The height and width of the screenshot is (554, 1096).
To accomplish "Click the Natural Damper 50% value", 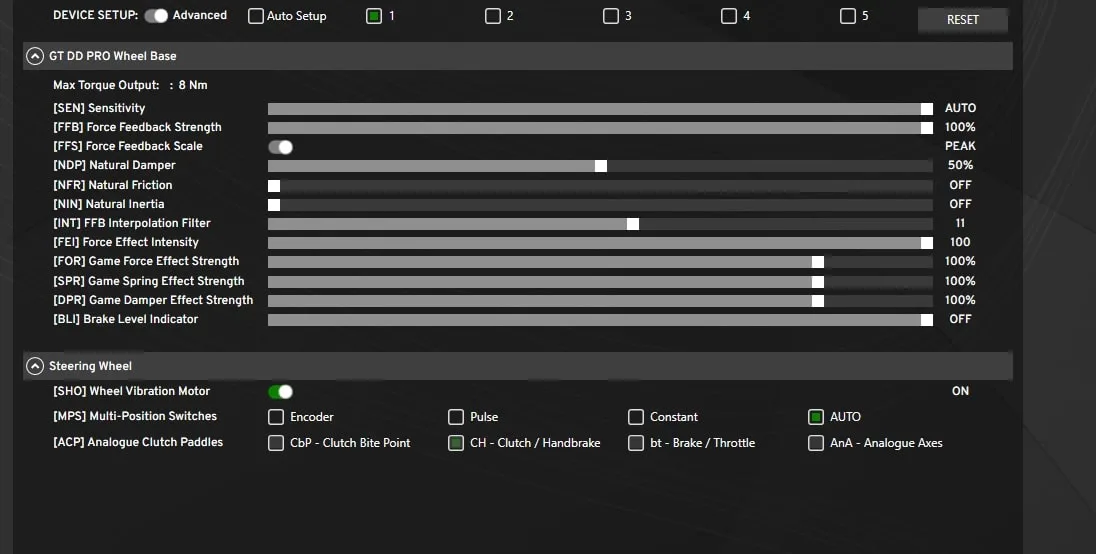I will click(x=960, y=166).
